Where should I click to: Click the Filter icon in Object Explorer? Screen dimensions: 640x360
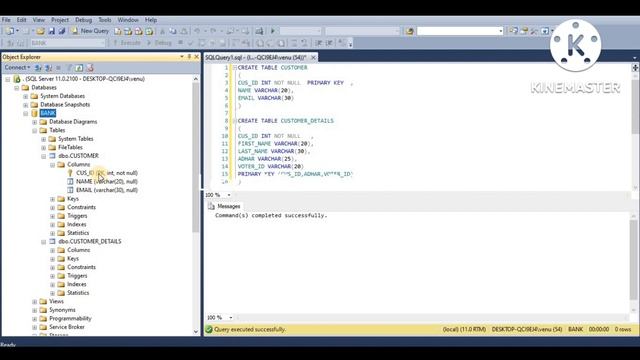[69, 68]
